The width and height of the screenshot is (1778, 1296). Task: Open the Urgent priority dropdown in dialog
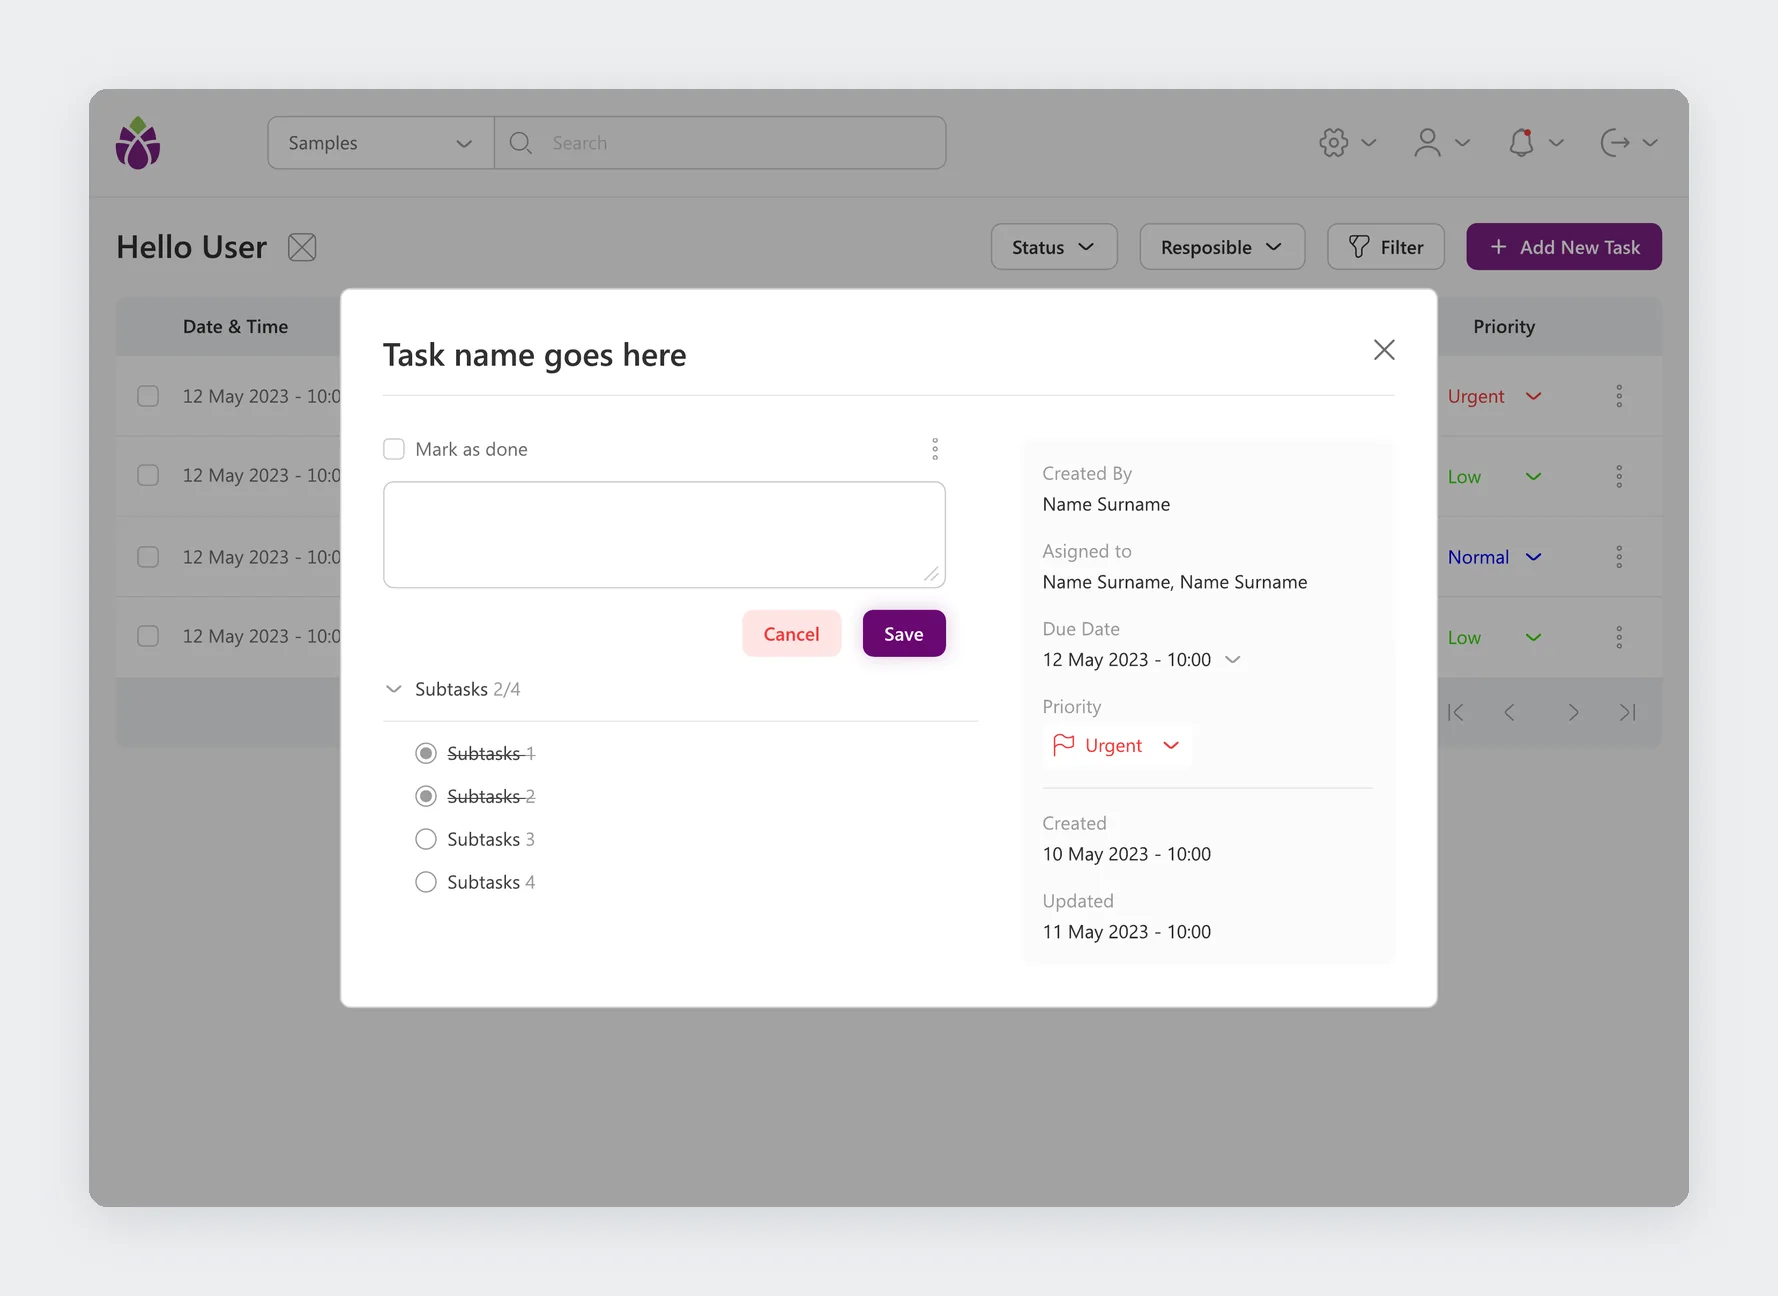point(1117,745)
